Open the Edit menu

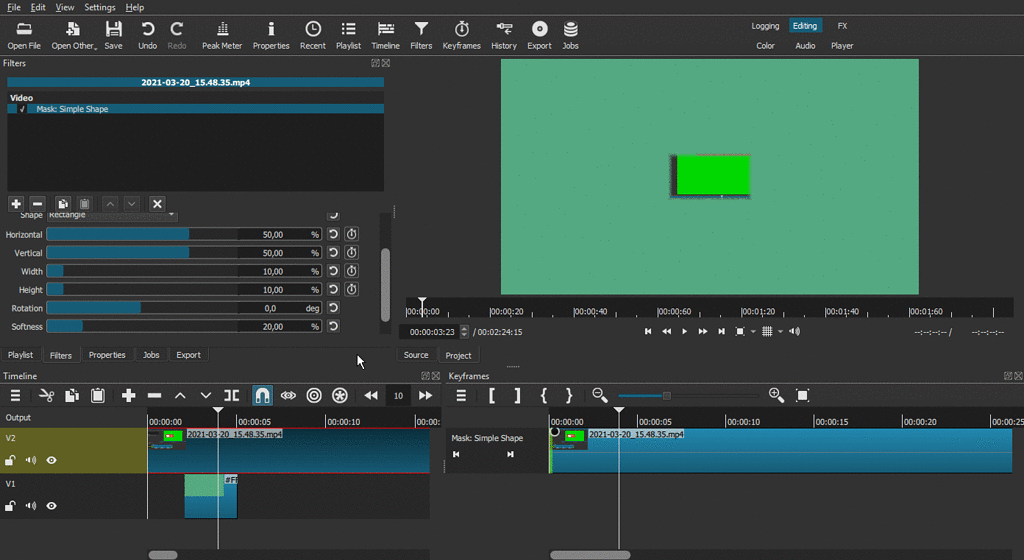tap(38, 7)
